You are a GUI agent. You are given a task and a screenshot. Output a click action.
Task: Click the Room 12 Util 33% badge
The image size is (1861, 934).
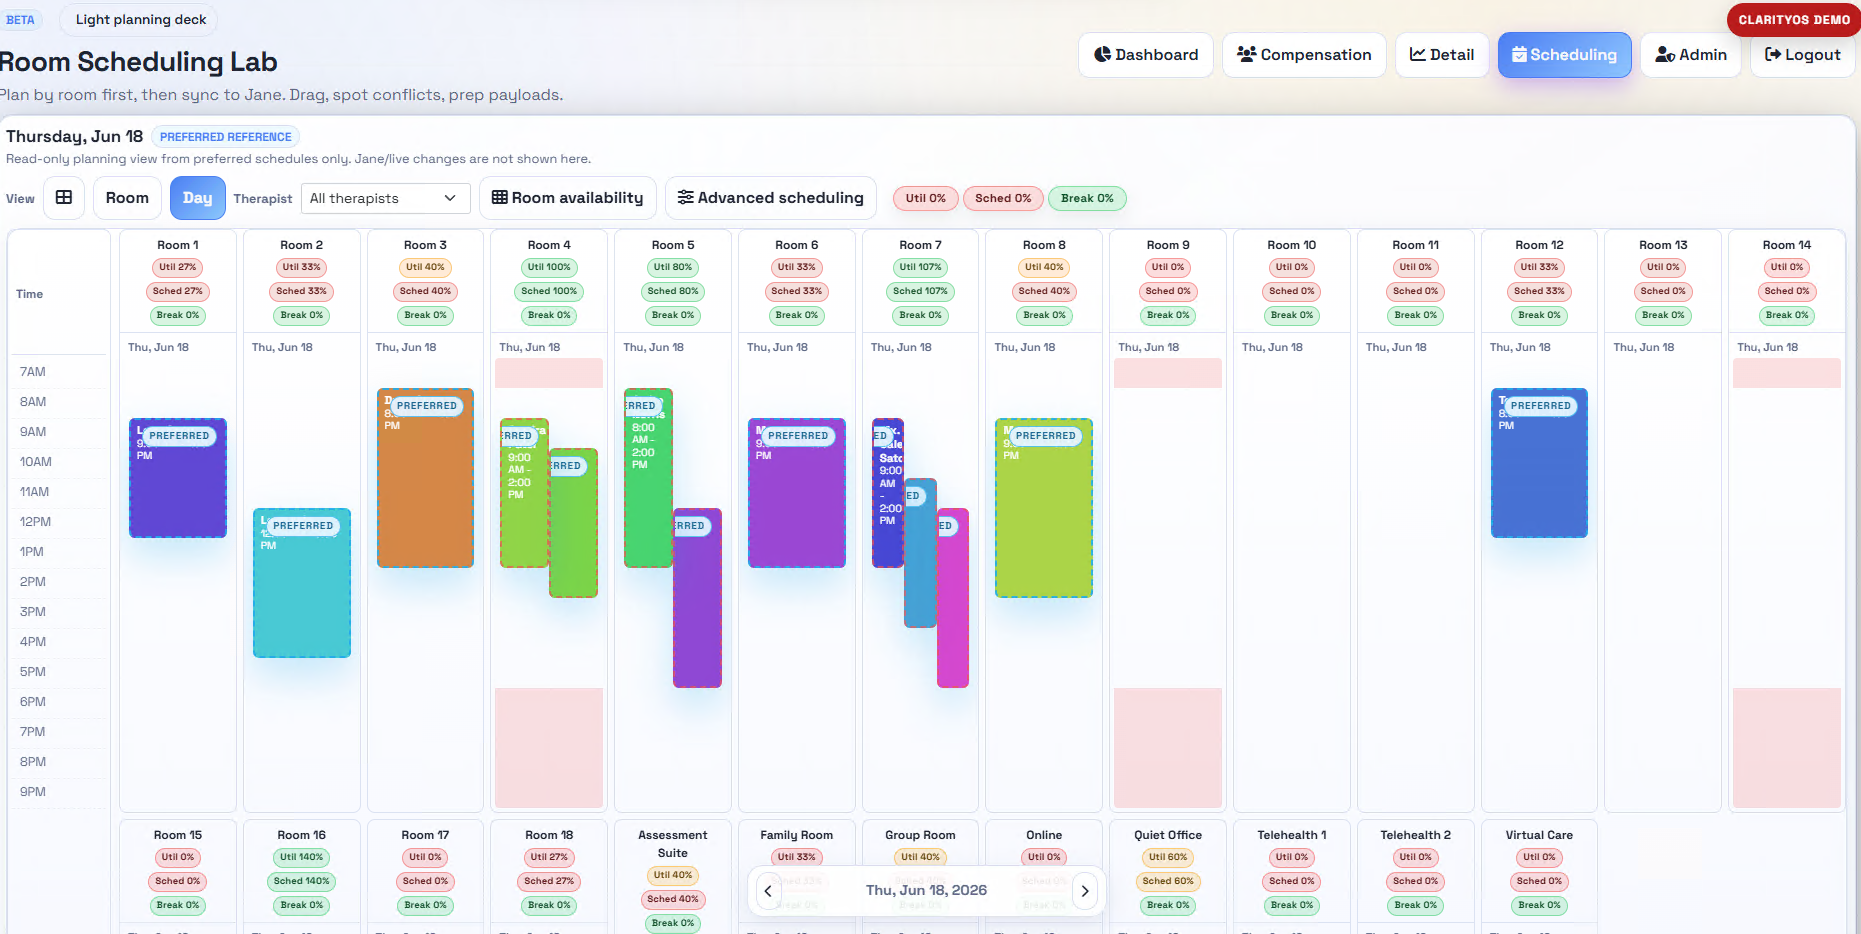(x=1539, y=267)
